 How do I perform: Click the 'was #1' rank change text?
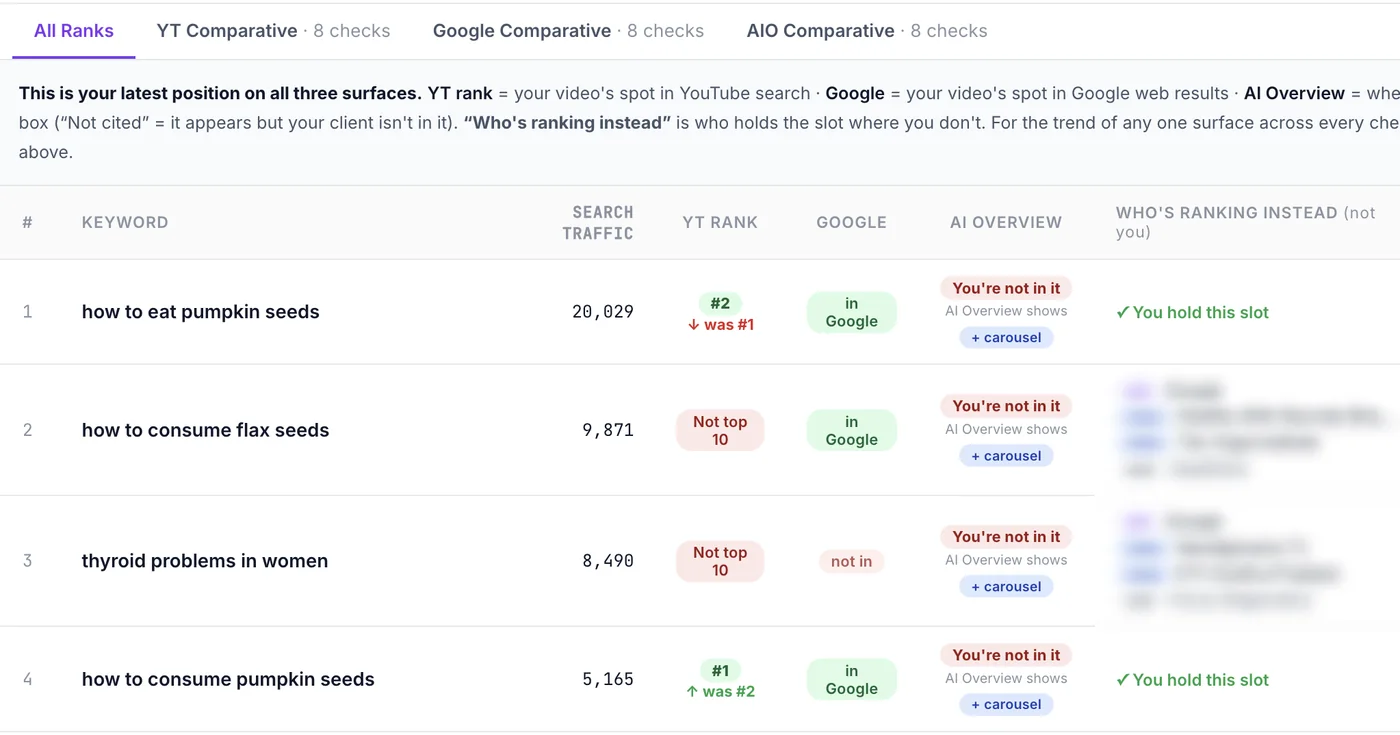(x=720, y=325)
